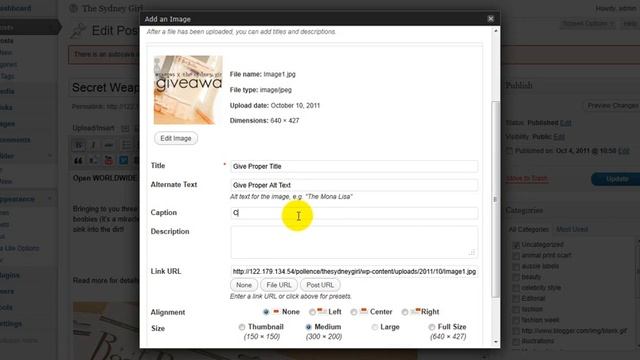640x360 pixels.
Task: Click Italic icon in background post editor
Action: coord(93,145)
